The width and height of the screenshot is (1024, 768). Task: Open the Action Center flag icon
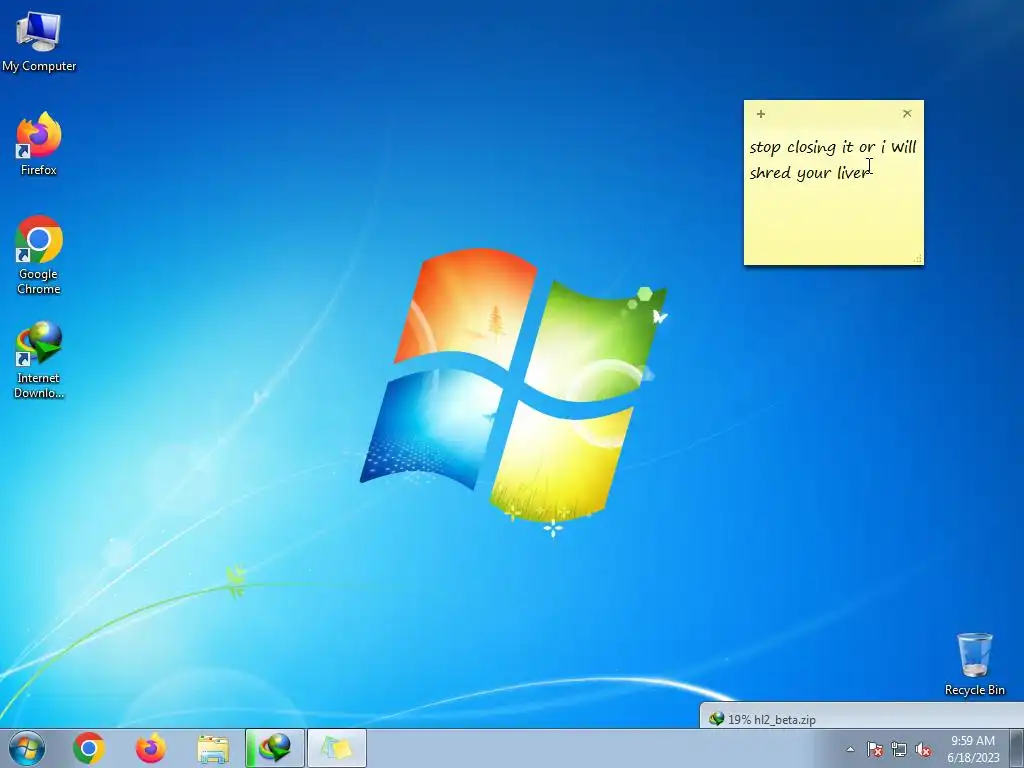874,750
